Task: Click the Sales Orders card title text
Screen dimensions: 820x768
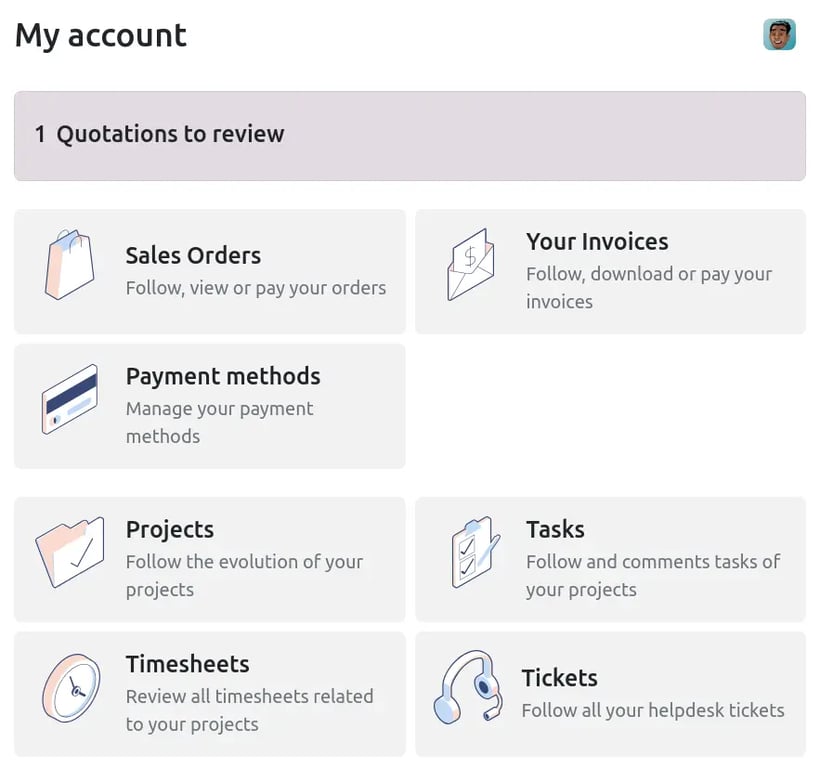Action: [x=193, y=256]
